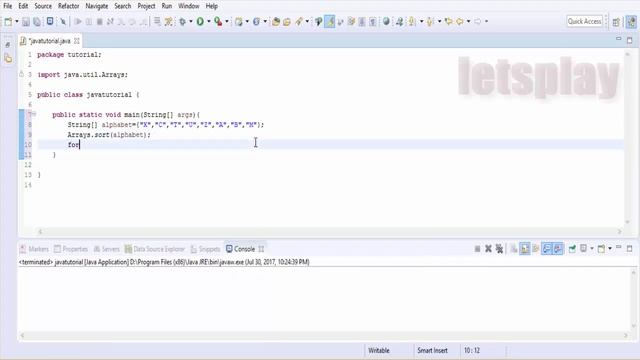Toggle show console on standard output
The image size is (640, 360).
pyautogui.click(x=547, y=249)
